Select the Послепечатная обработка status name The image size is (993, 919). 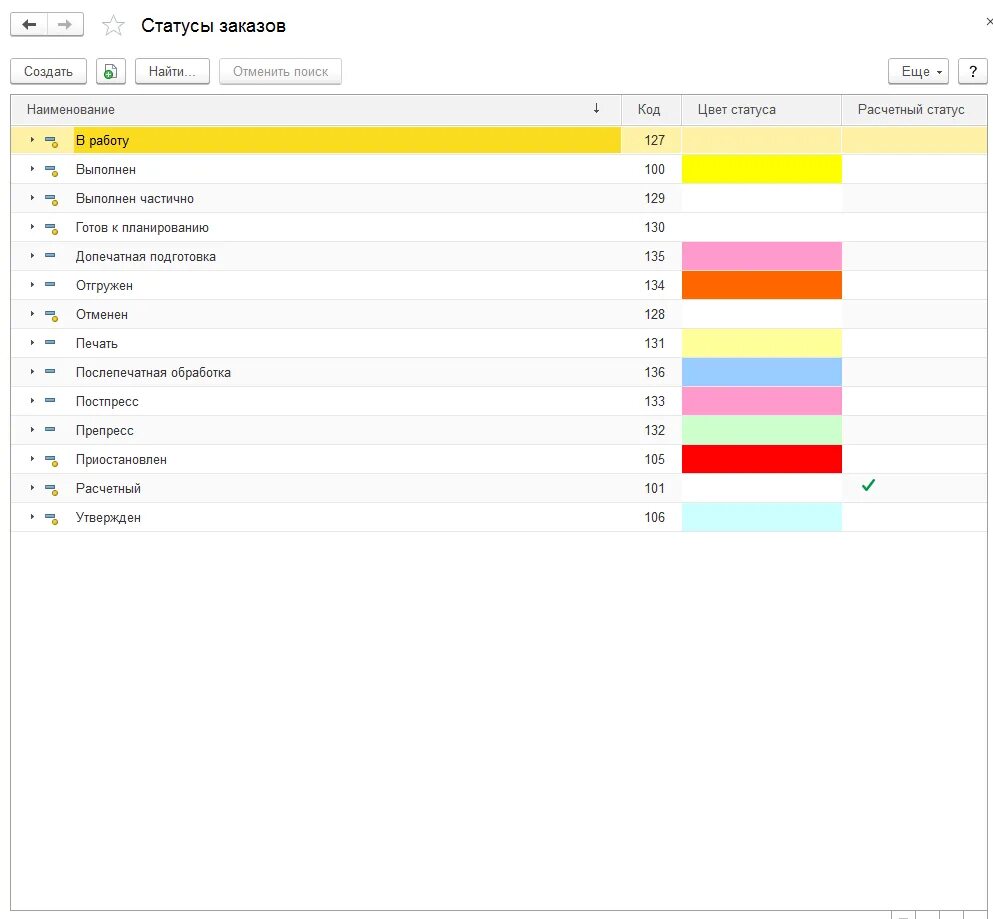[x=153, y=372]
